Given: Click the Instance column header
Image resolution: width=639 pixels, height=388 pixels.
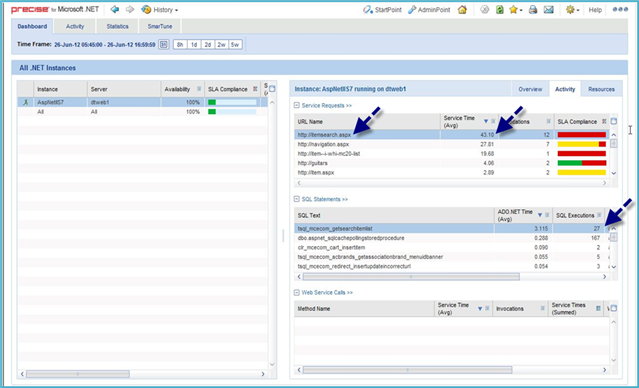Looking at the screenshot, I should (x=61, y=89).
